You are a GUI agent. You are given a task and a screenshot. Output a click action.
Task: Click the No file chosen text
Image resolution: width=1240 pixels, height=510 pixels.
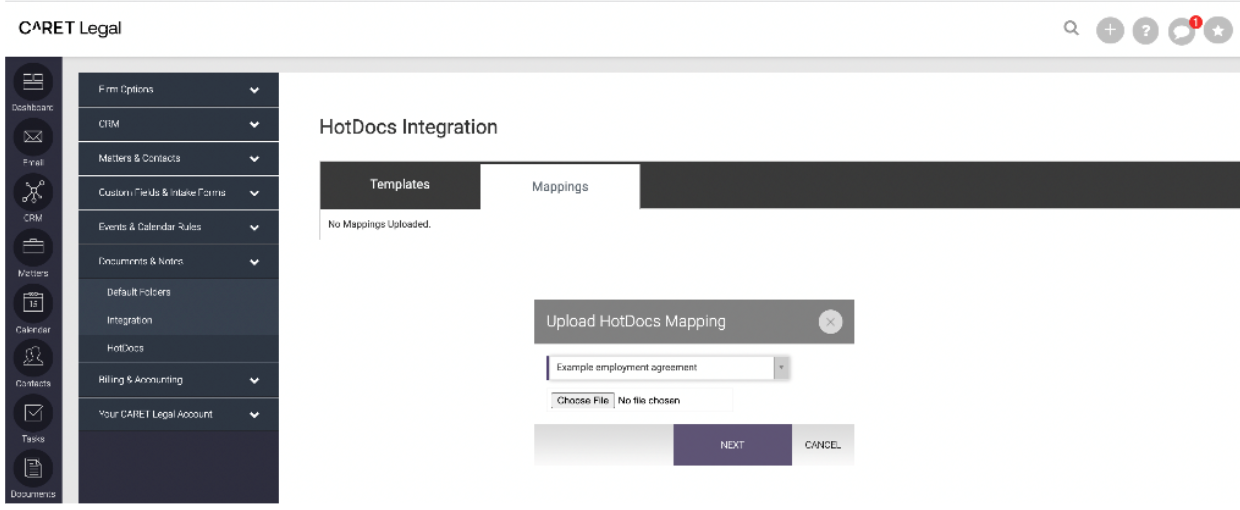pyautogui.click(x=649, y=401)
